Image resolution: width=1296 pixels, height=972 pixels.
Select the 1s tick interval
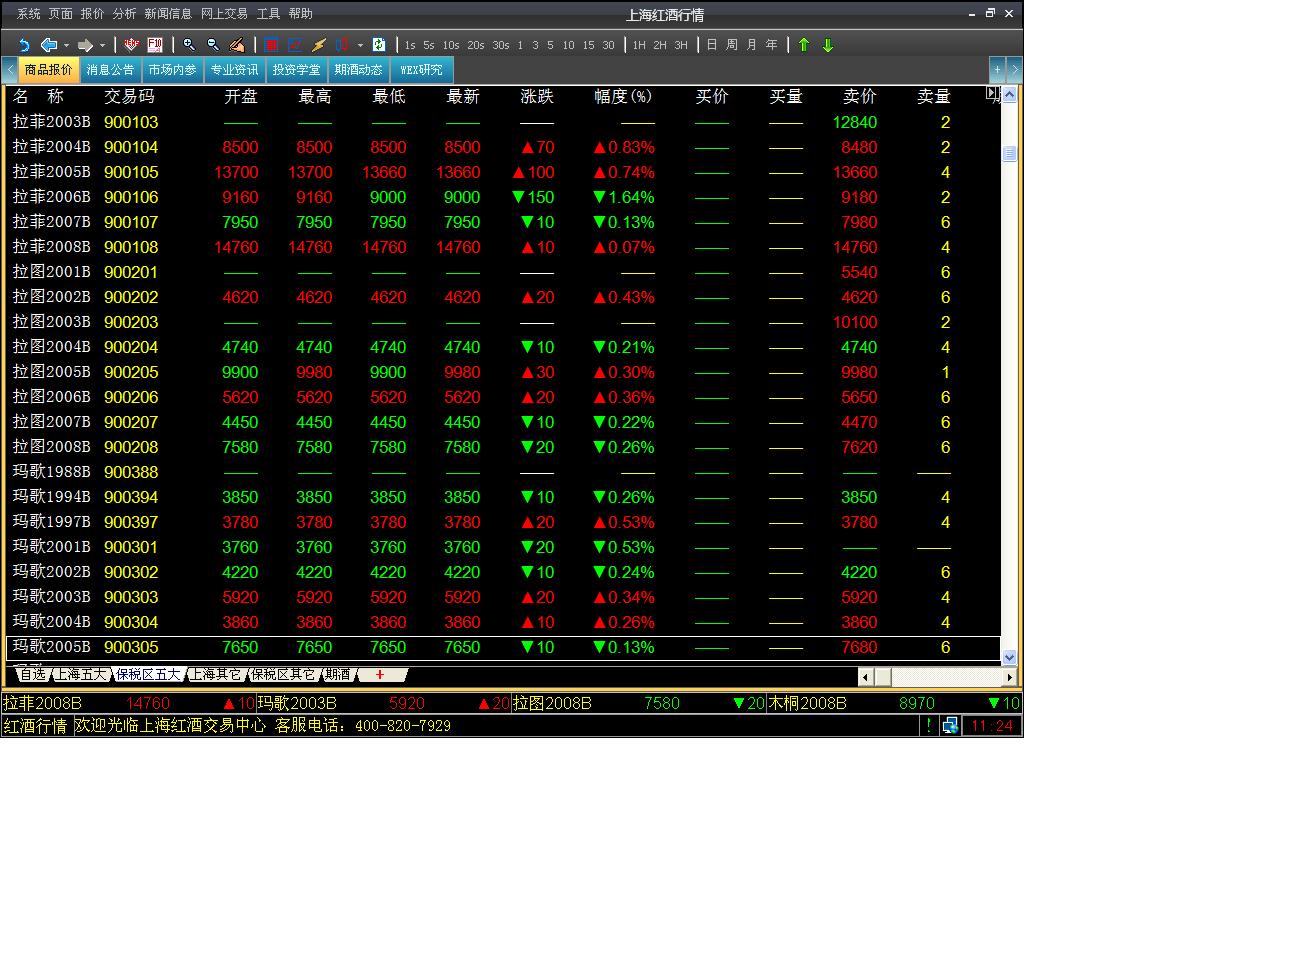[410, 45]
